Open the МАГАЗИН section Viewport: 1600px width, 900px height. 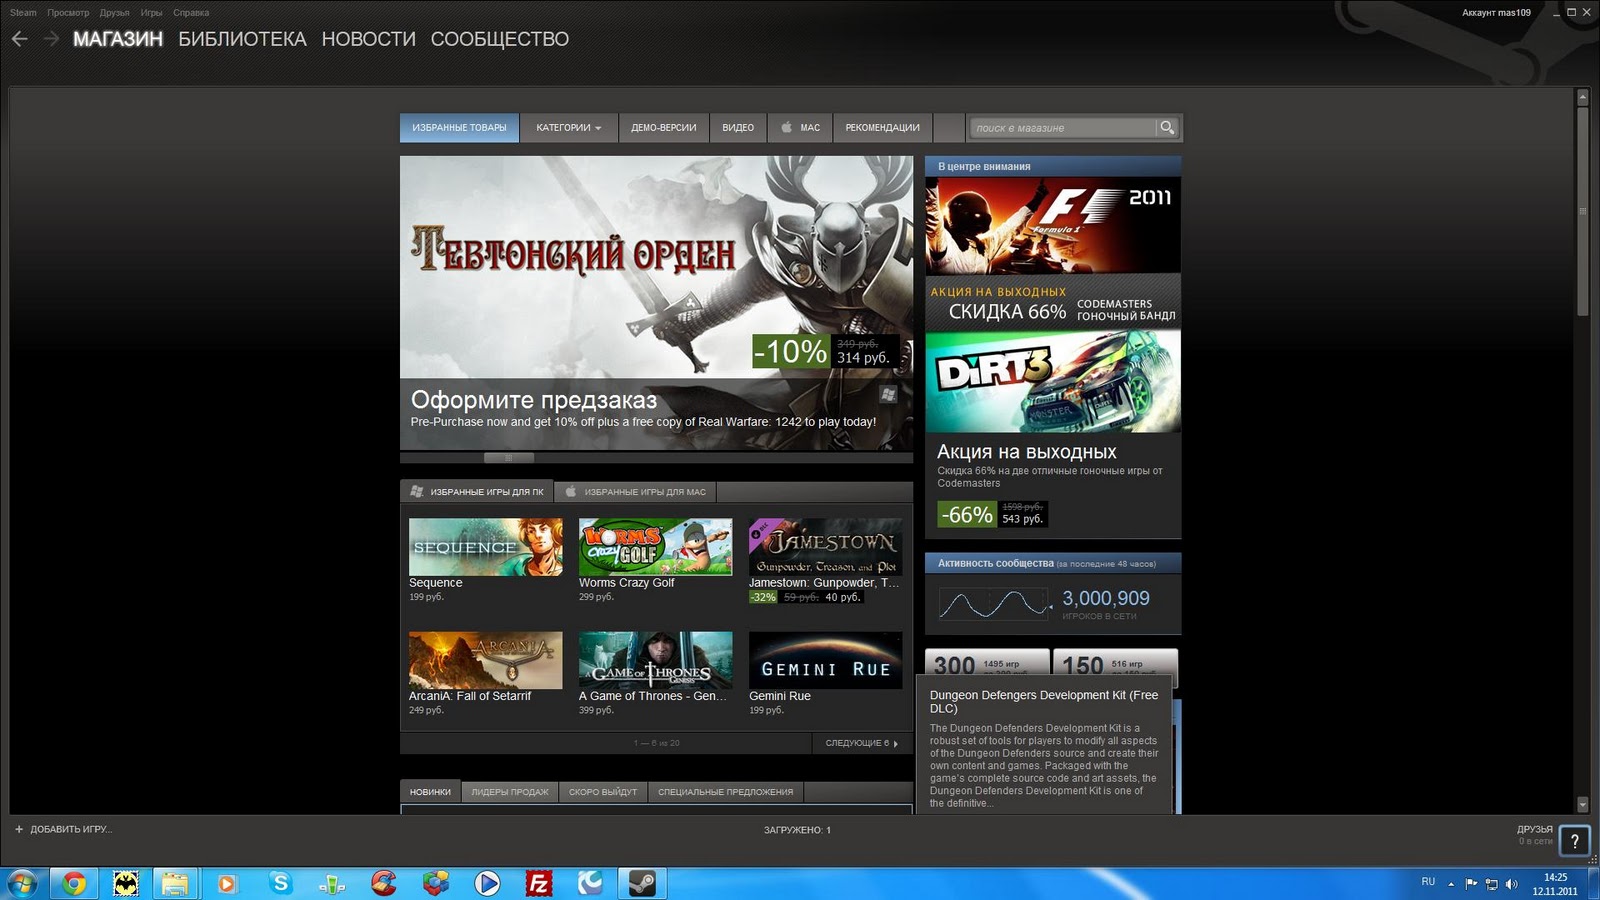point(118,39)
